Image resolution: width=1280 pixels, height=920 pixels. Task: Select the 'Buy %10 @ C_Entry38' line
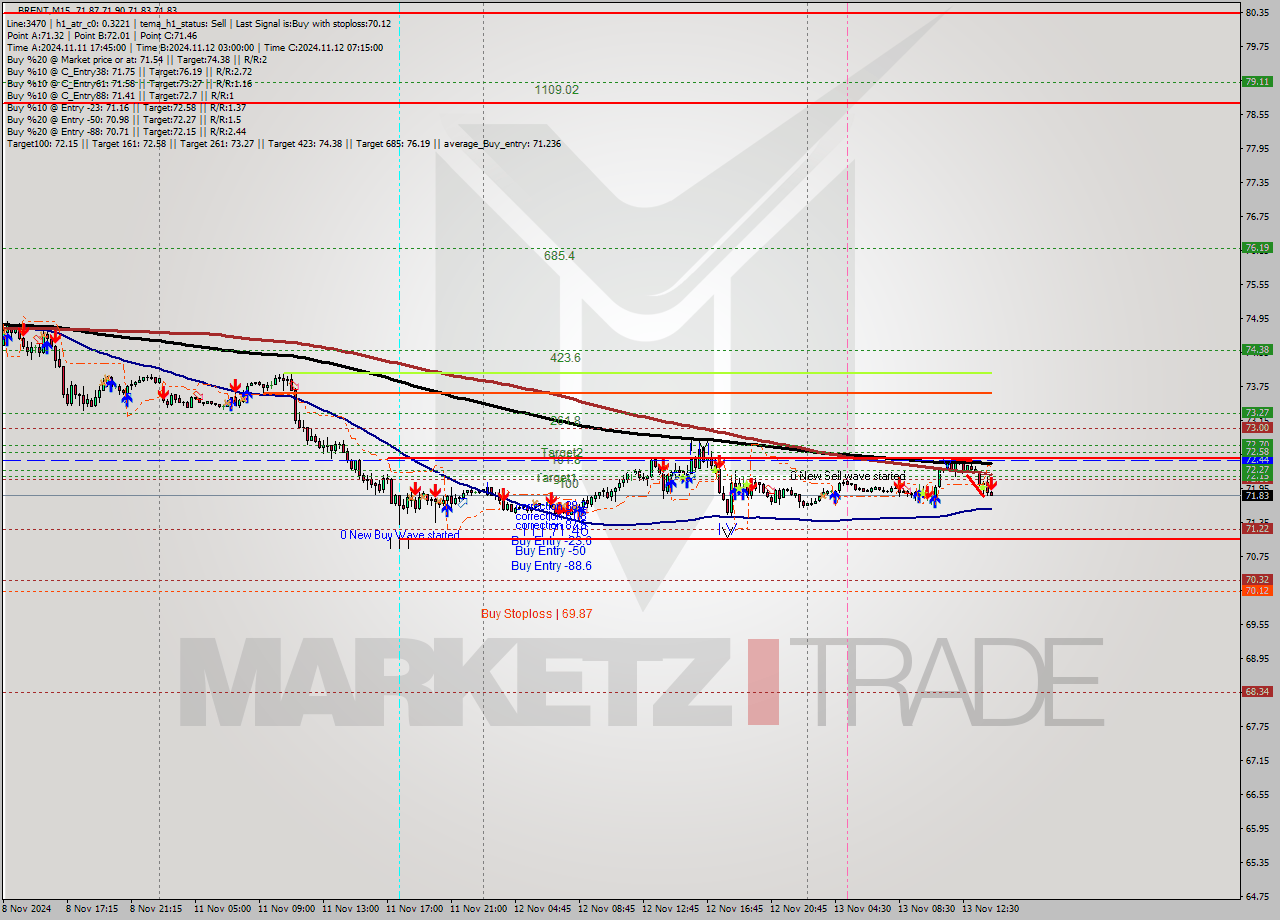tap(129, 71)
